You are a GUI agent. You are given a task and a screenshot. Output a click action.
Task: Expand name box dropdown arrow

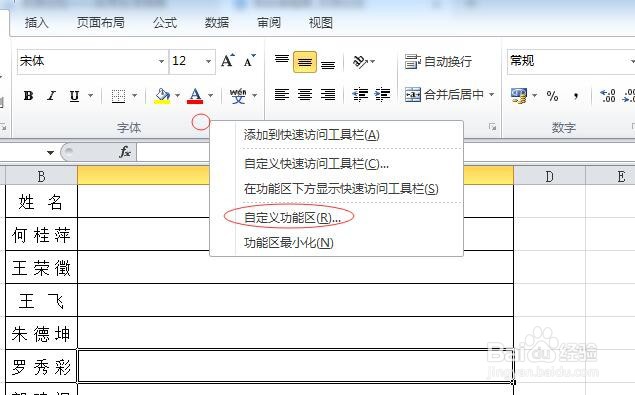50,153
